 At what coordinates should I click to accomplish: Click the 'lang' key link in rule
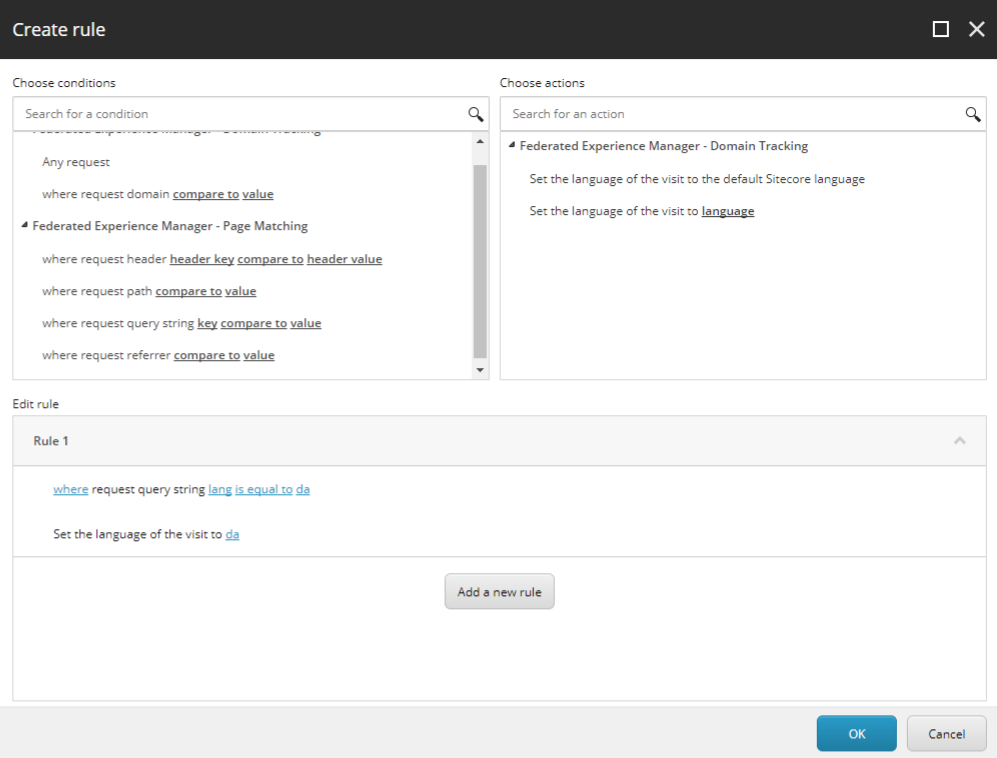point(220,490)
